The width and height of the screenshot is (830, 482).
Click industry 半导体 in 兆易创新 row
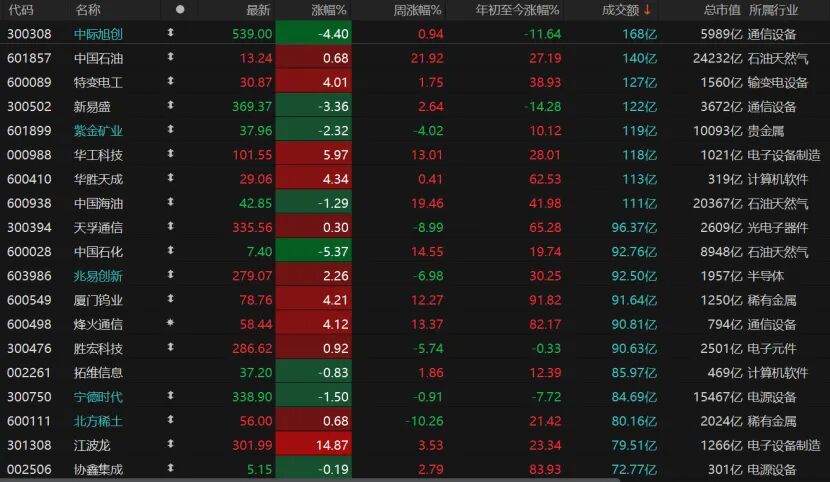click(x=766, y=276)
